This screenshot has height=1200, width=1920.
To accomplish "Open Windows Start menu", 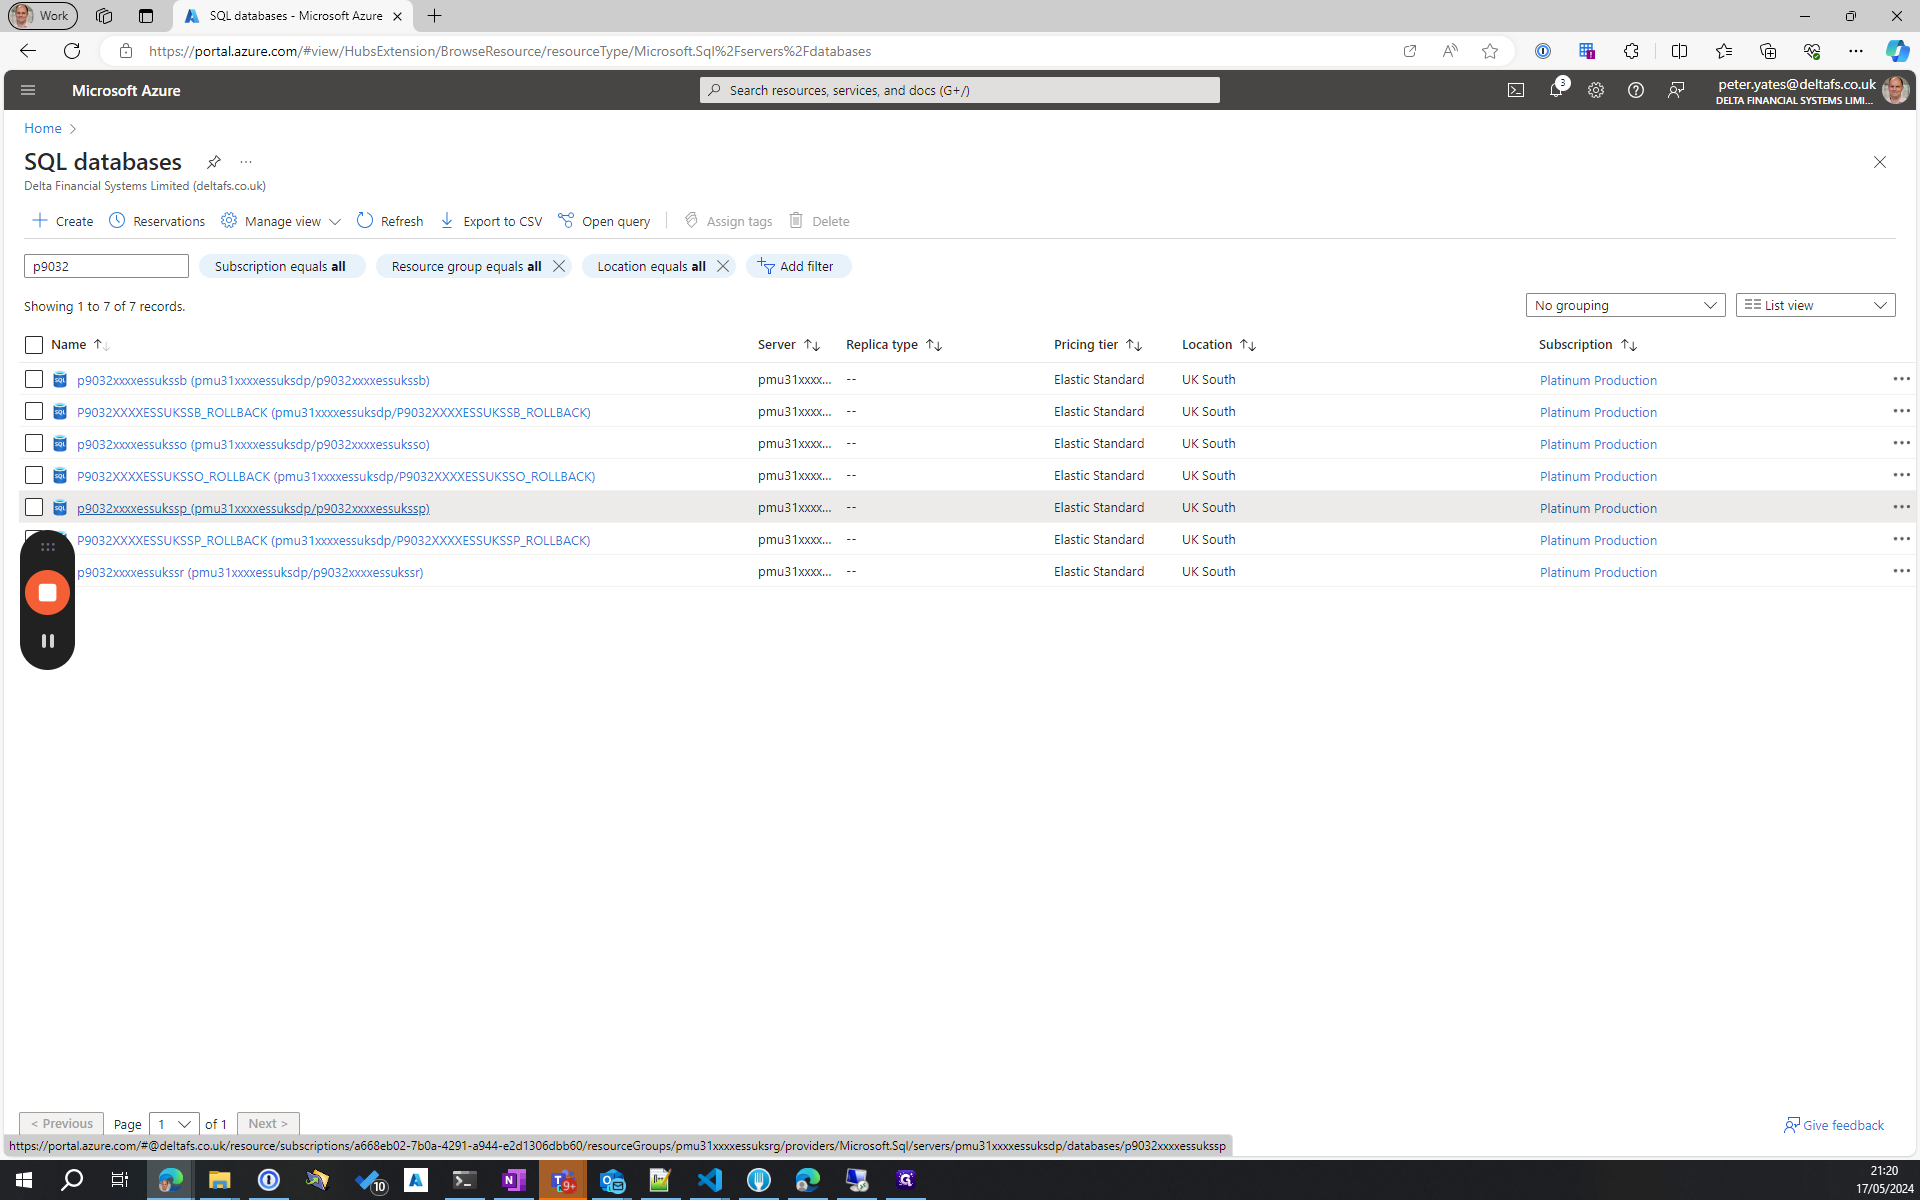I will (24, 1180).
